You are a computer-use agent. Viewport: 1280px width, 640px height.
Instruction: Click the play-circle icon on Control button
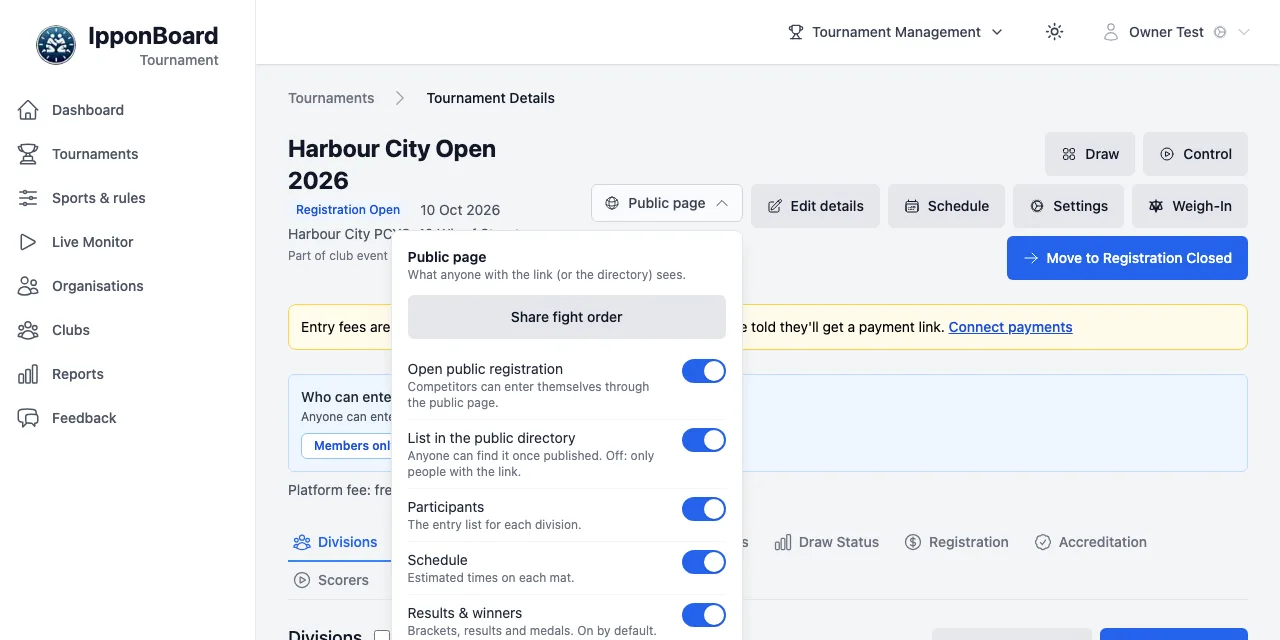[x=1167, y=154]
